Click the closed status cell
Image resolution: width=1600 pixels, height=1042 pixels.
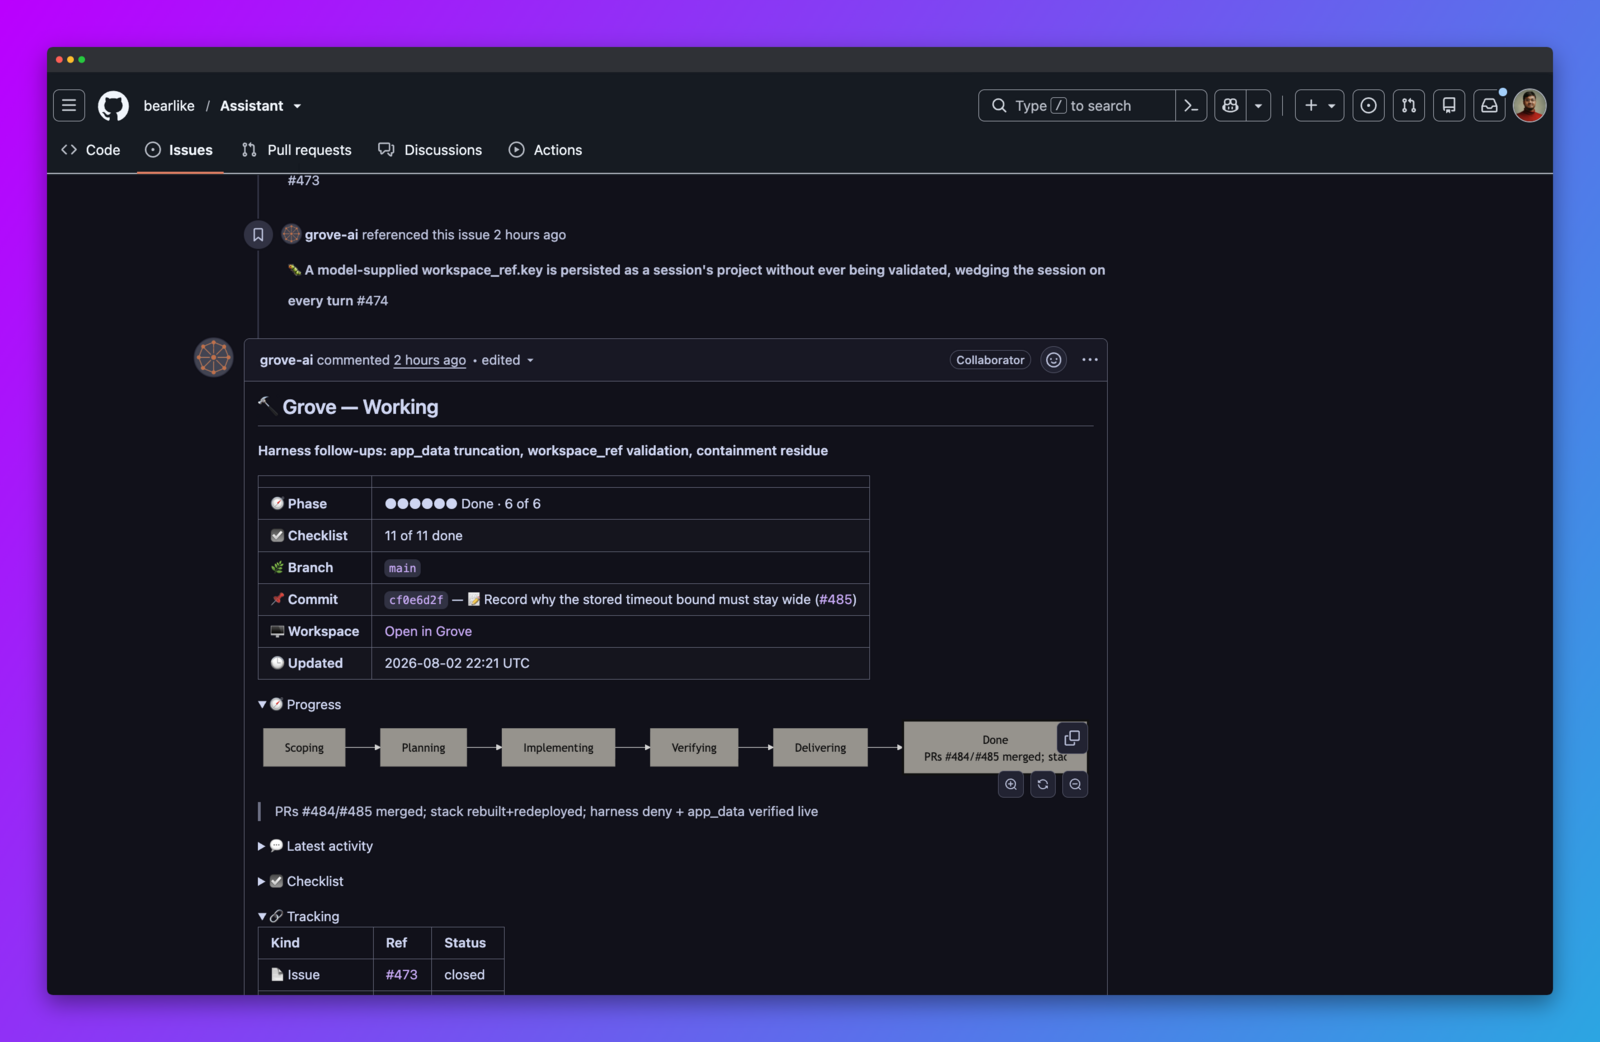465,975
